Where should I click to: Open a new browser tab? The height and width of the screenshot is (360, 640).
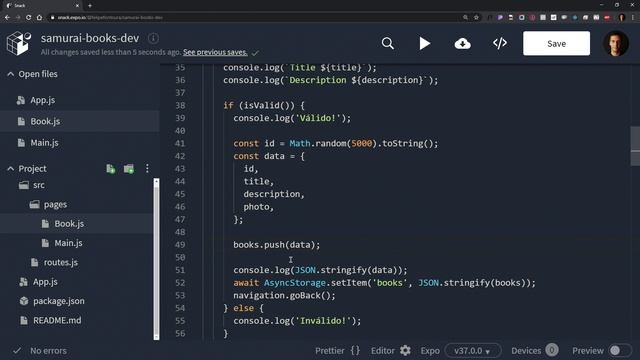tap(90, 6)
